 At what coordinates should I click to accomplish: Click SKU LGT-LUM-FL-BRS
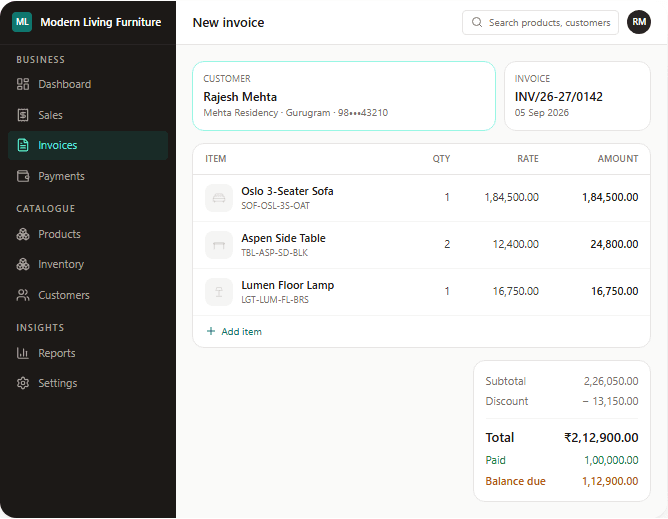point(275,300)
